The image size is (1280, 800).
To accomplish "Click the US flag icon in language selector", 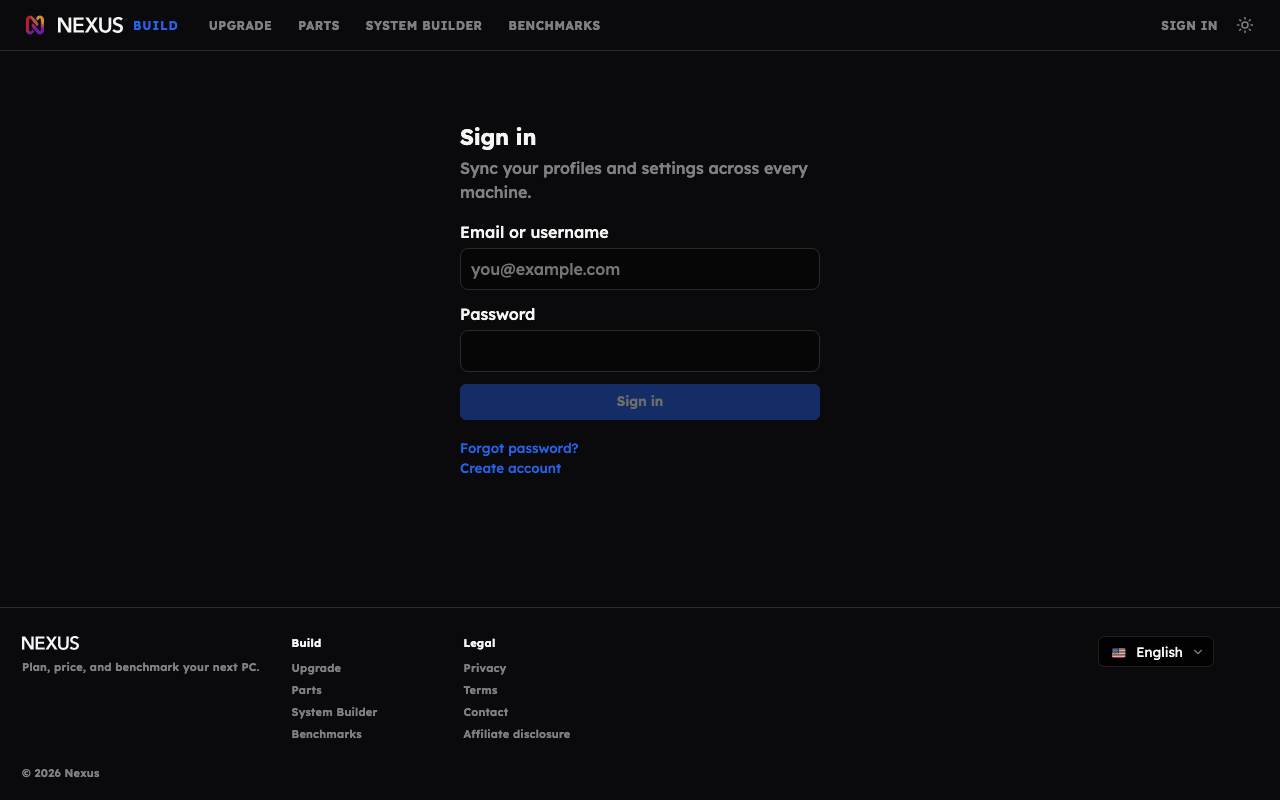I will [1119, 653].
